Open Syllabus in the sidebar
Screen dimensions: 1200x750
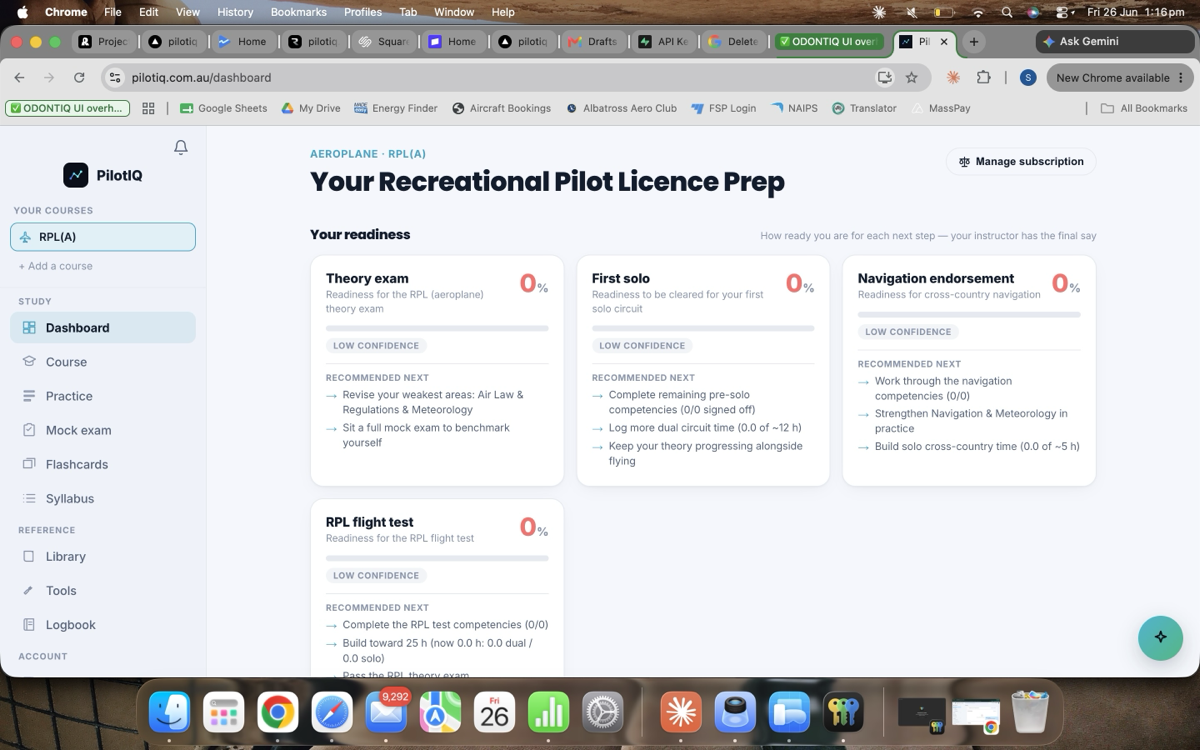click(103, 498)
